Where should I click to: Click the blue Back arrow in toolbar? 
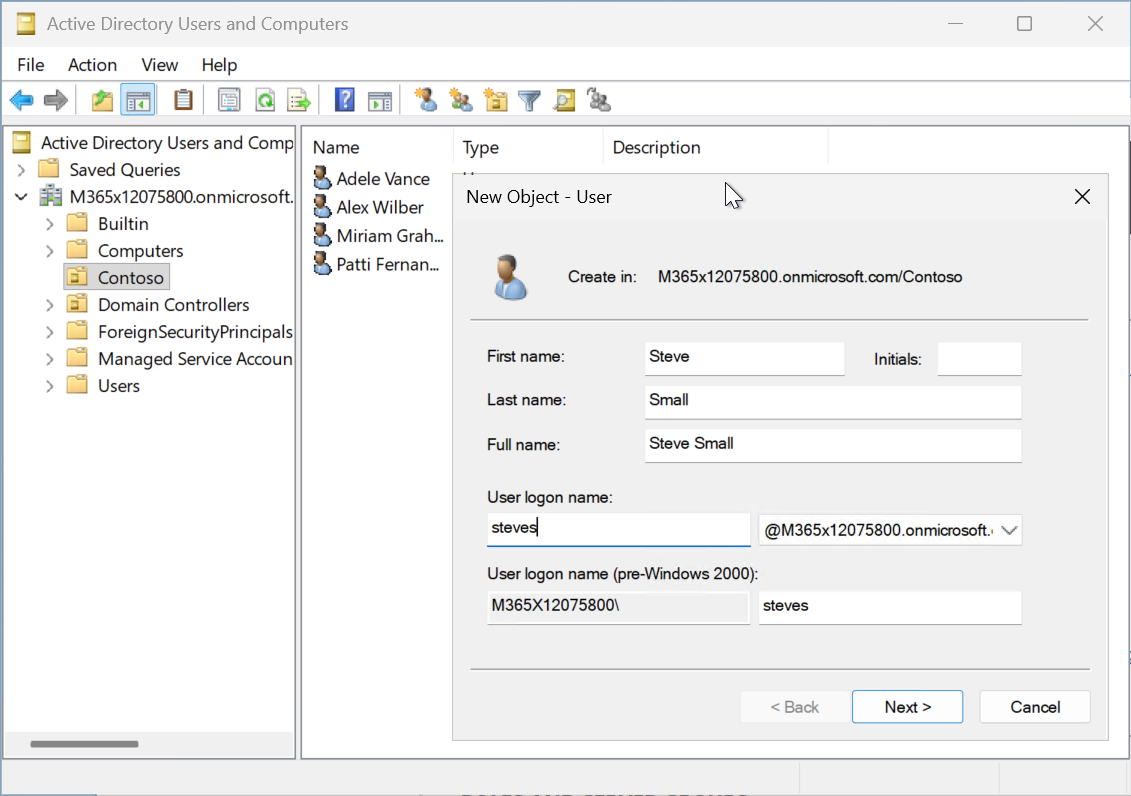(x=21, y=100)
